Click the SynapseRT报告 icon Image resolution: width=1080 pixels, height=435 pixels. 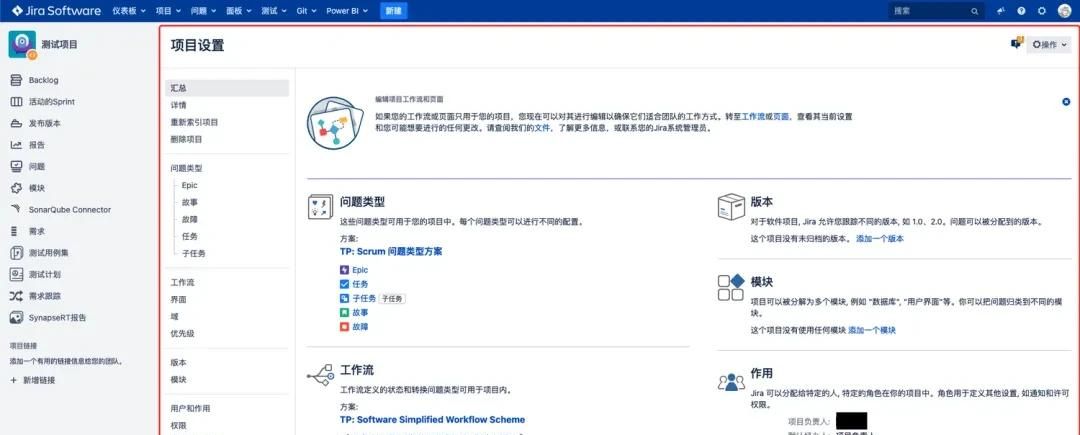pos(16,318)
